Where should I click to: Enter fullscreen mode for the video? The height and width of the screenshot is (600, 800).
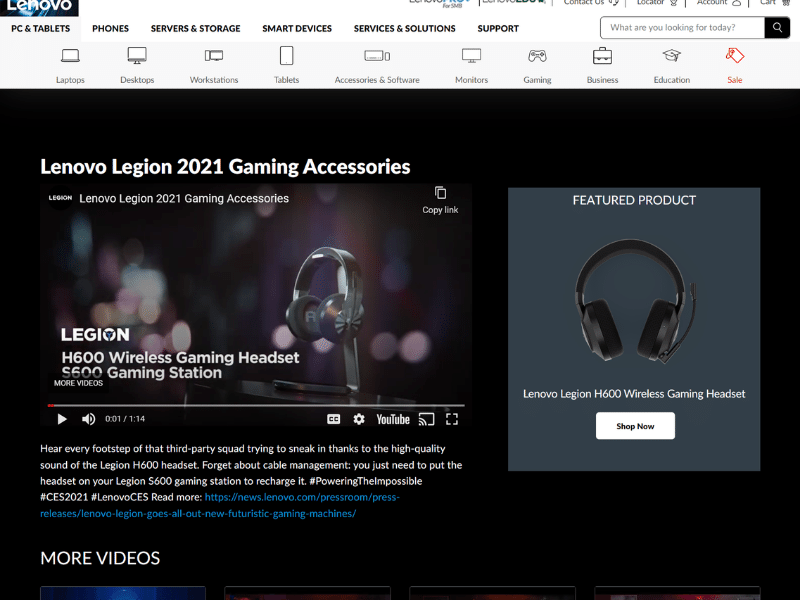click(452, 419)
